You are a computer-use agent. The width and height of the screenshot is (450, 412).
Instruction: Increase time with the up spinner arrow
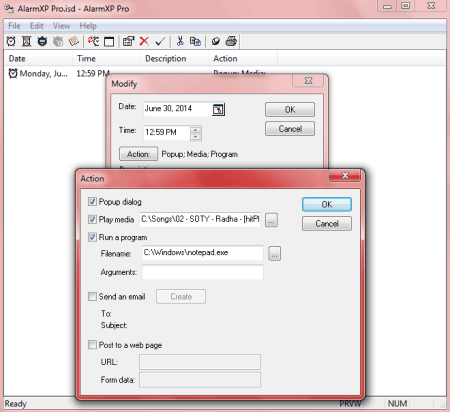point(196,130)
